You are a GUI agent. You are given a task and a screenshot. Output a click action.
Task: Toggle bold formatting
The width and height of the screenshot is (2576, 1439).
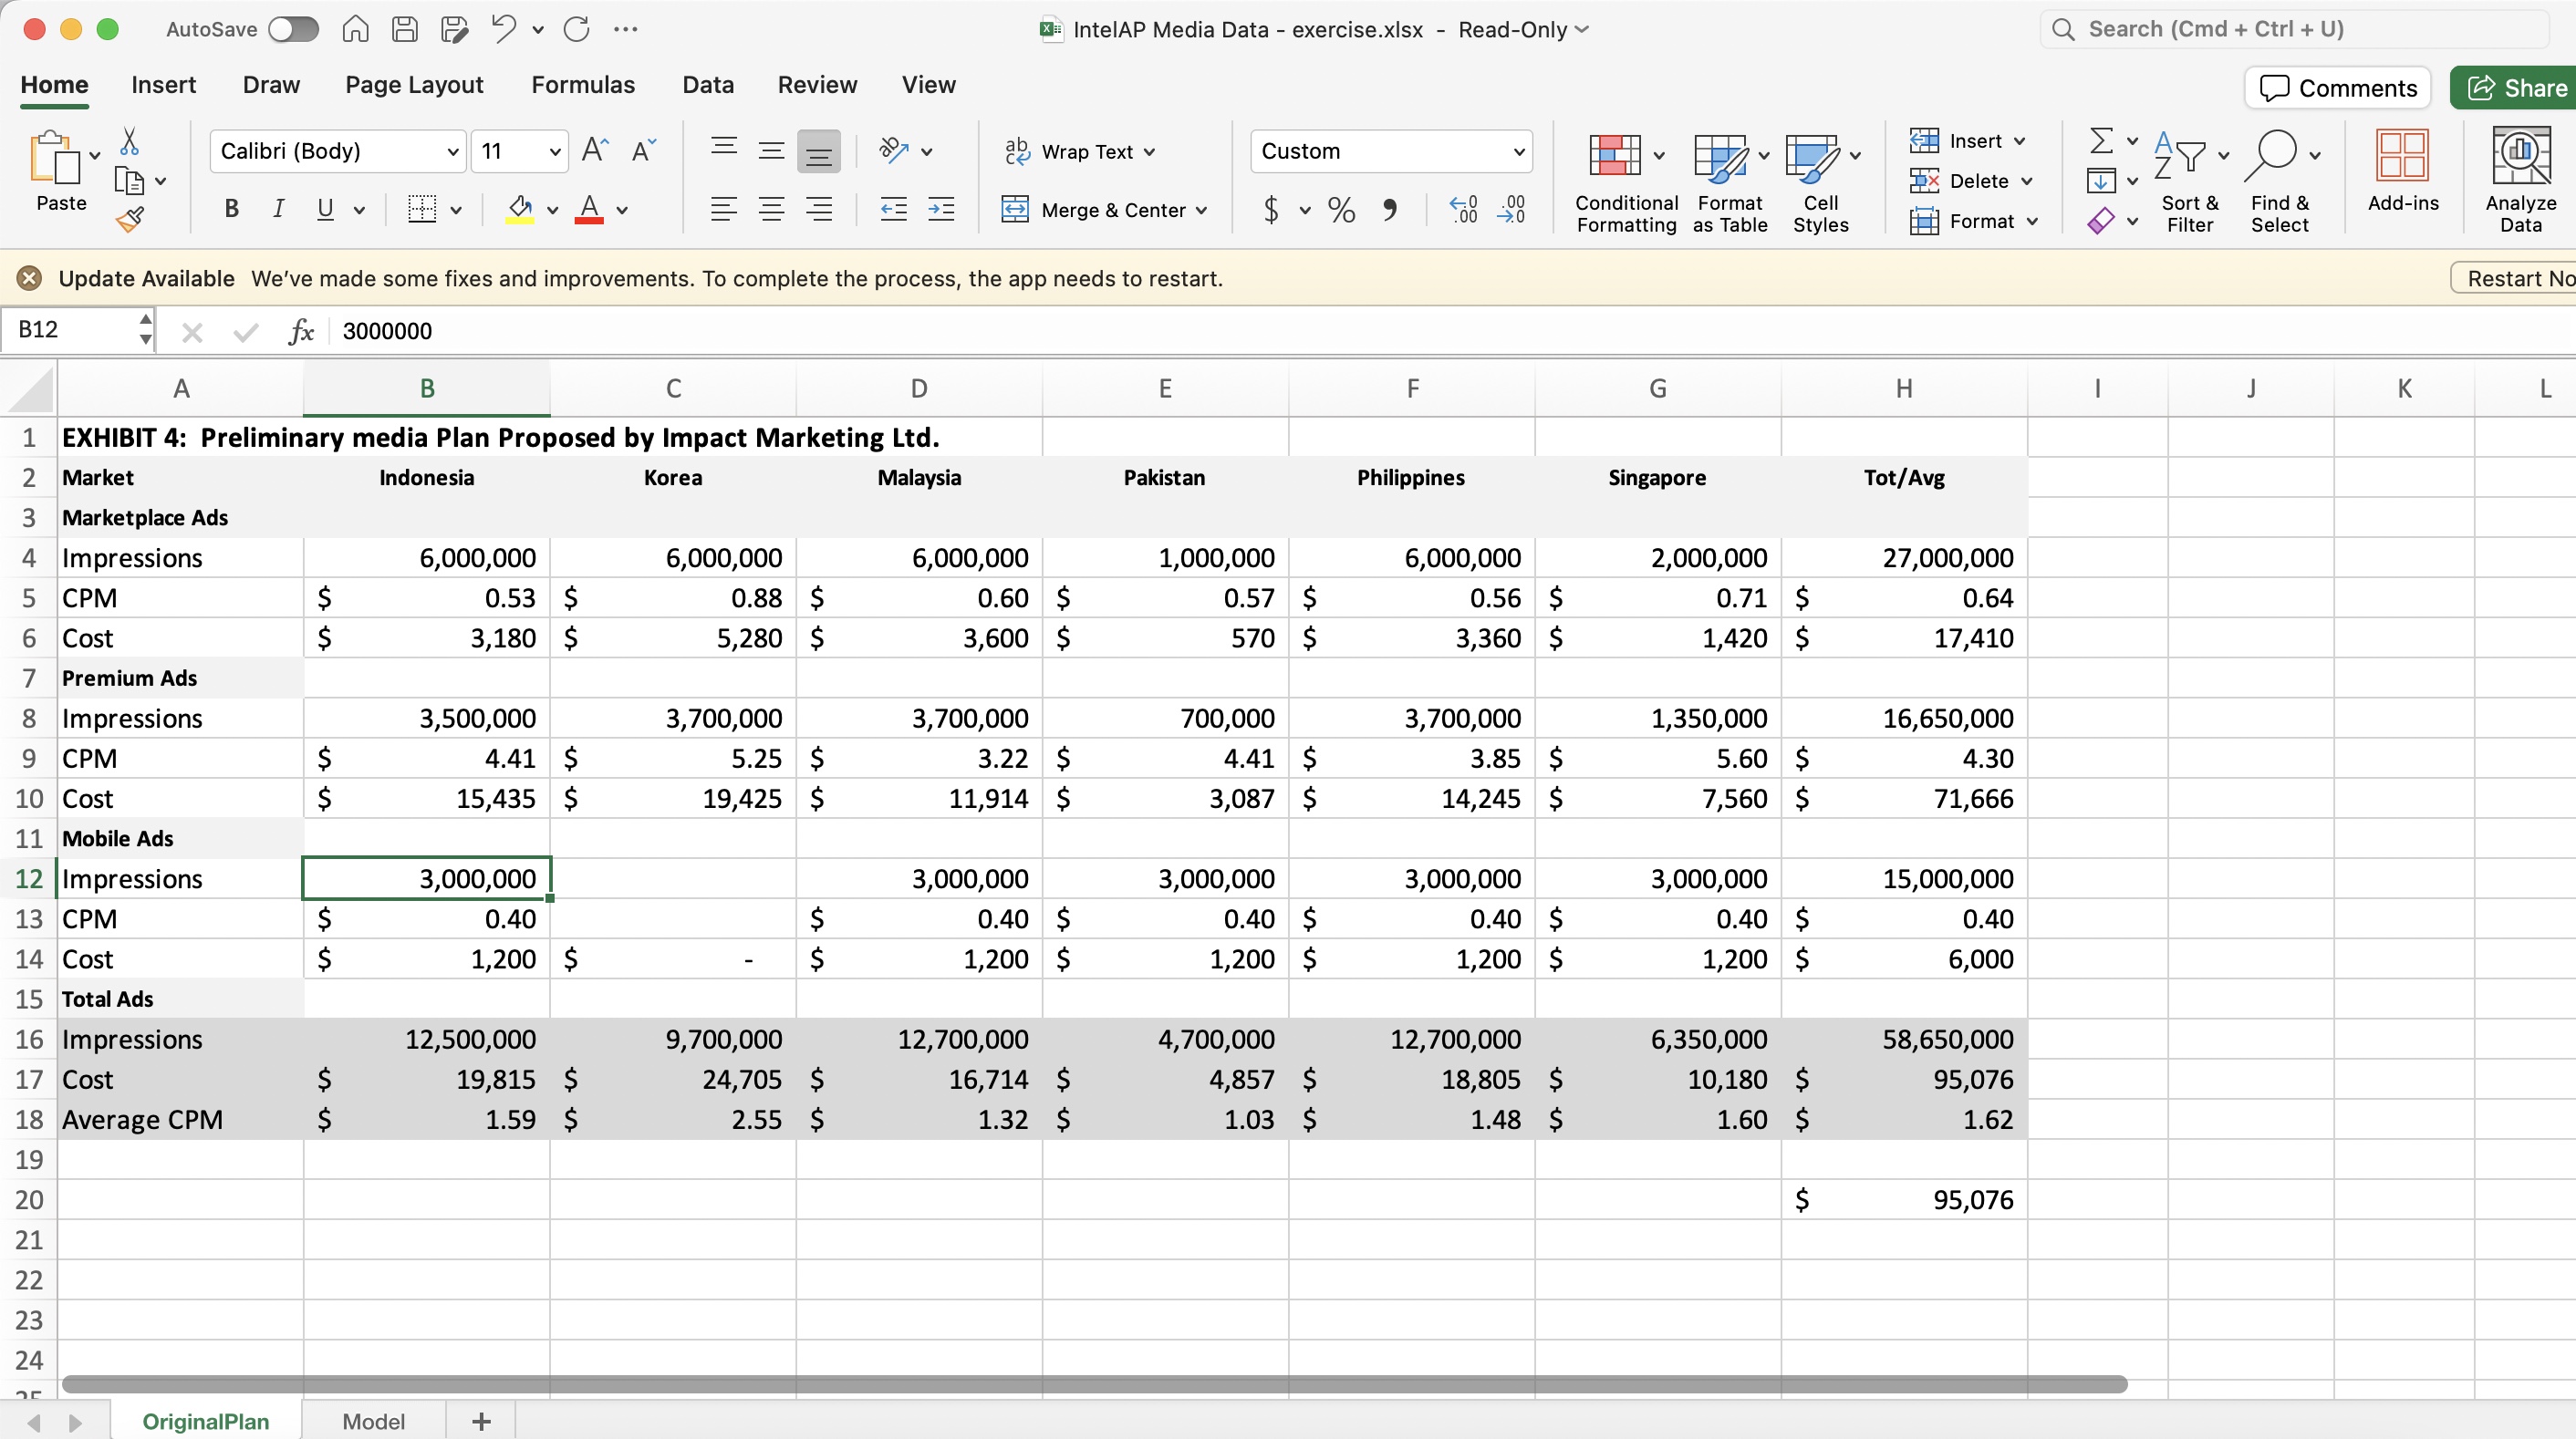pyautogui.click(x=231, y=209)
